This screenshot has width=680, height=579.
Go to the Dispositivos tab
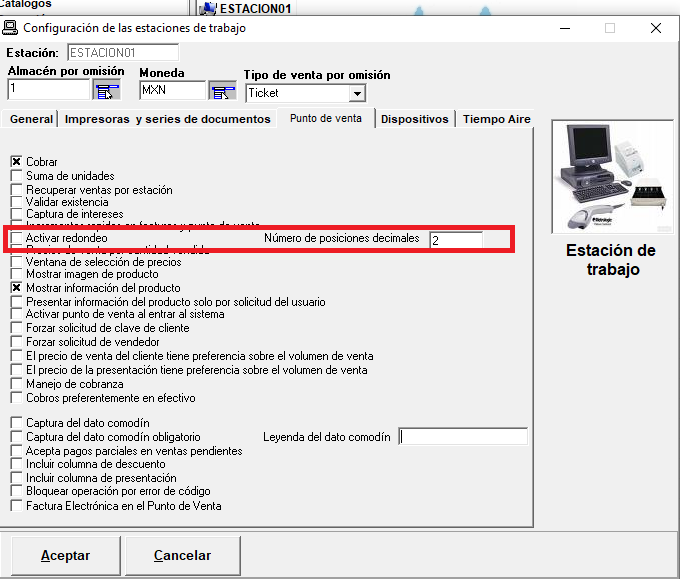tap(415, 119)
